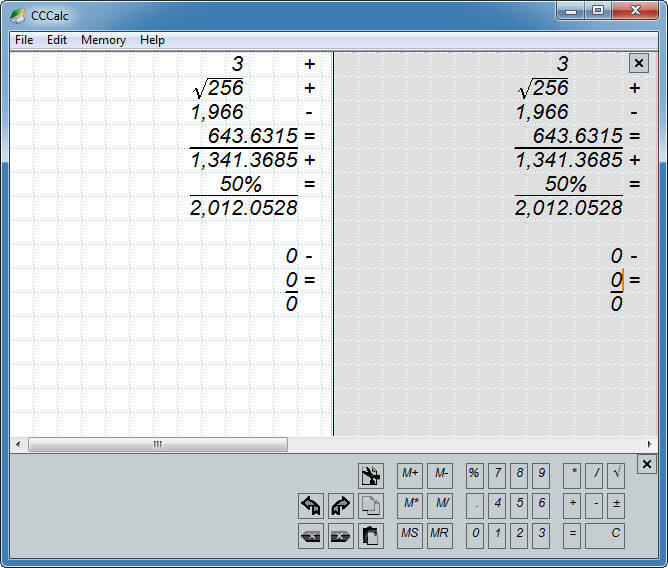Click the plus + keypad key
Screen dimensions: 668x568
point(572,506)
